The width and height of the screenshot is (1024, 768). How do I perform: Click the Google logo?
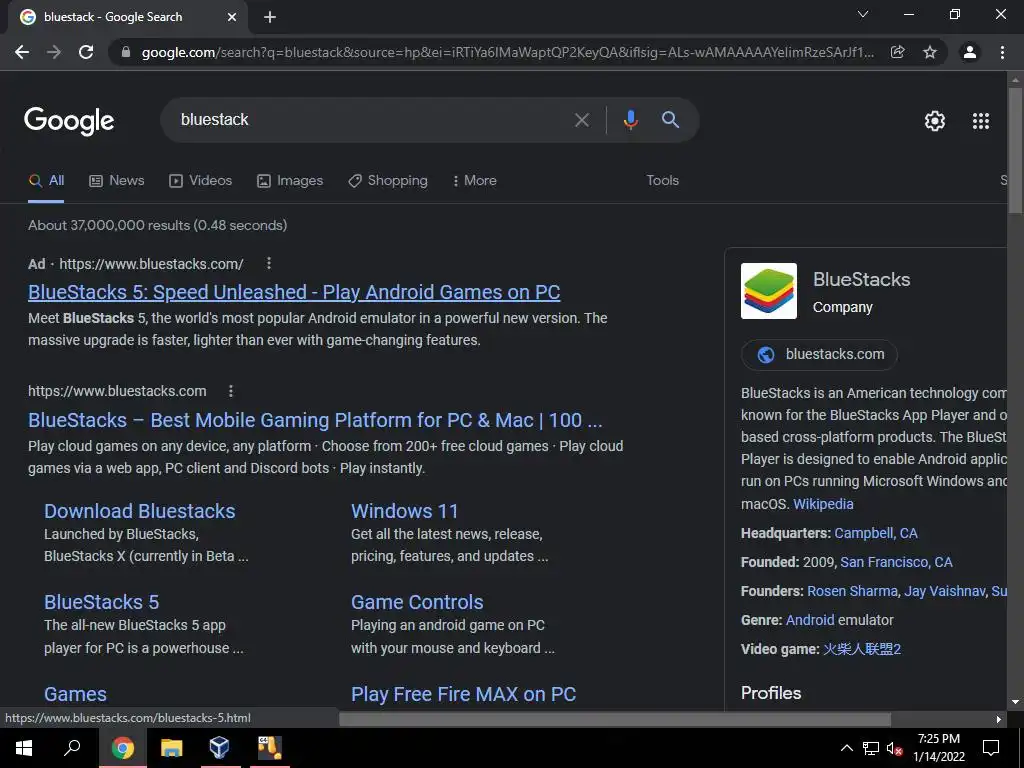click(69, 121)
